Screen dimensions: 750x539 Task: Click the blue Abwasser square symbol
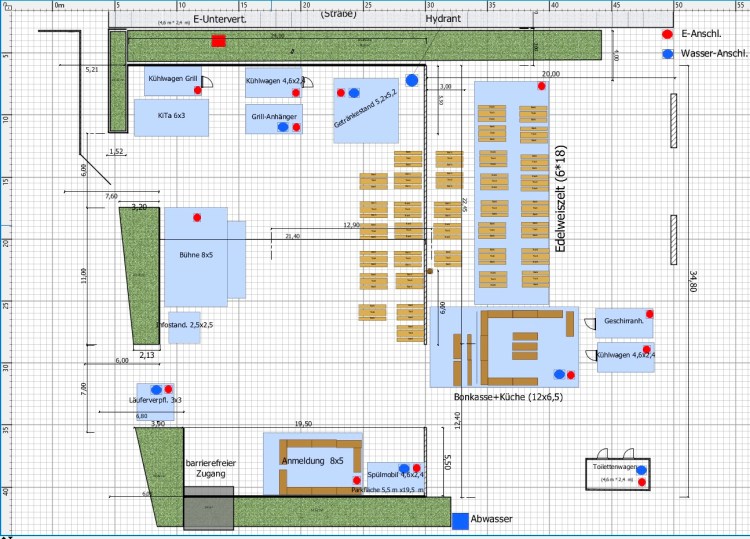coord(459,521)
